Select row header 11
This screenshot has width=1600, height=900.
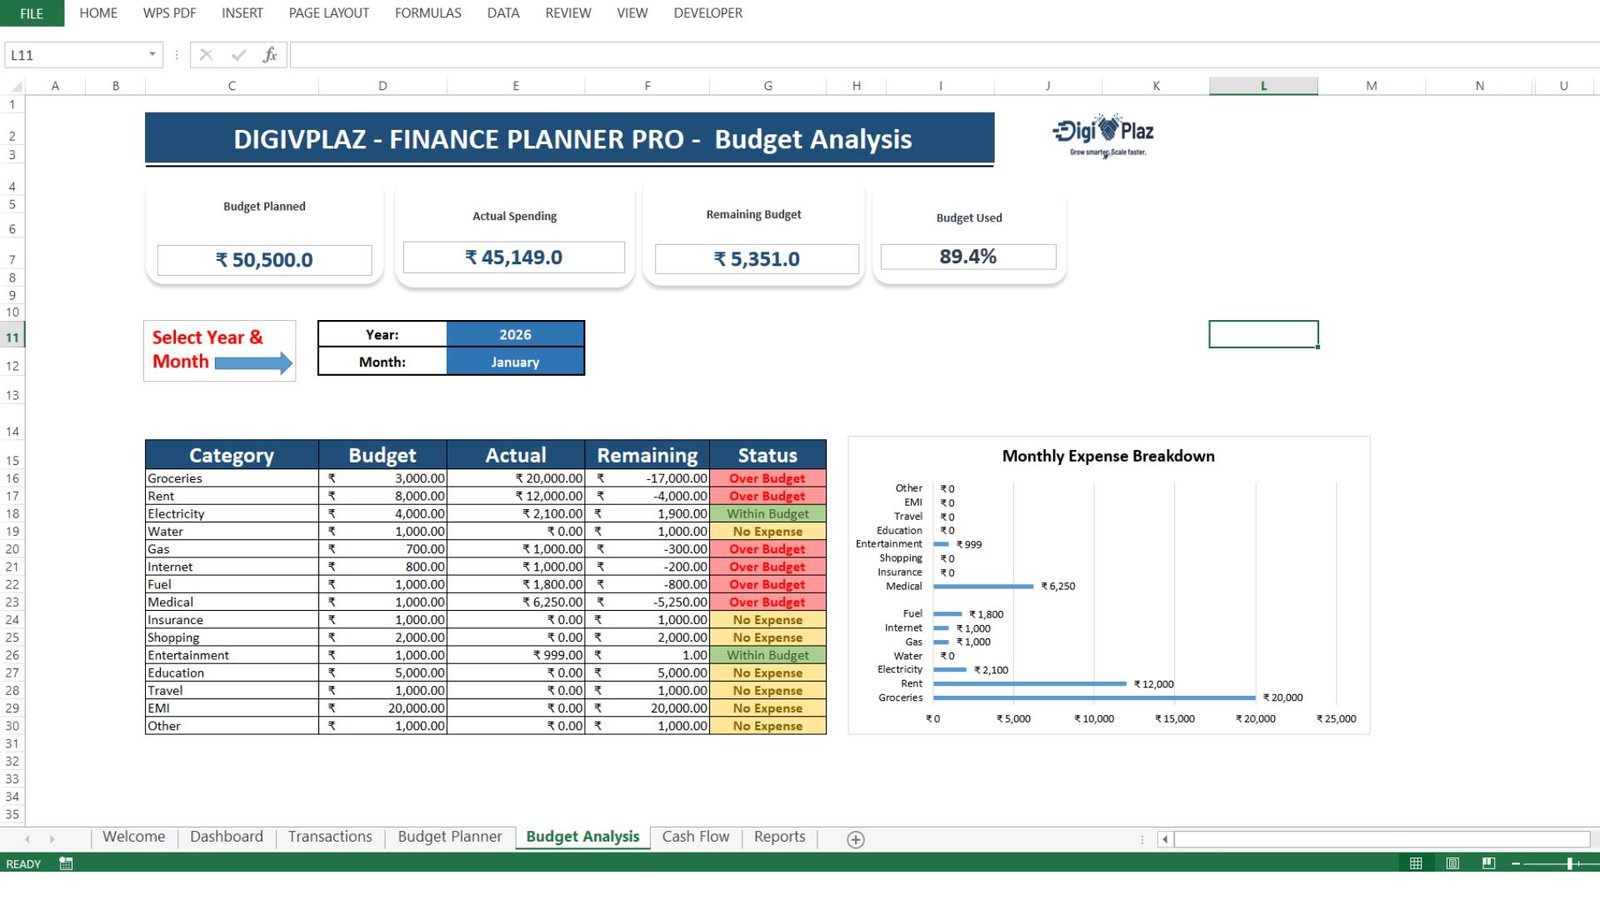click(12, 337)
